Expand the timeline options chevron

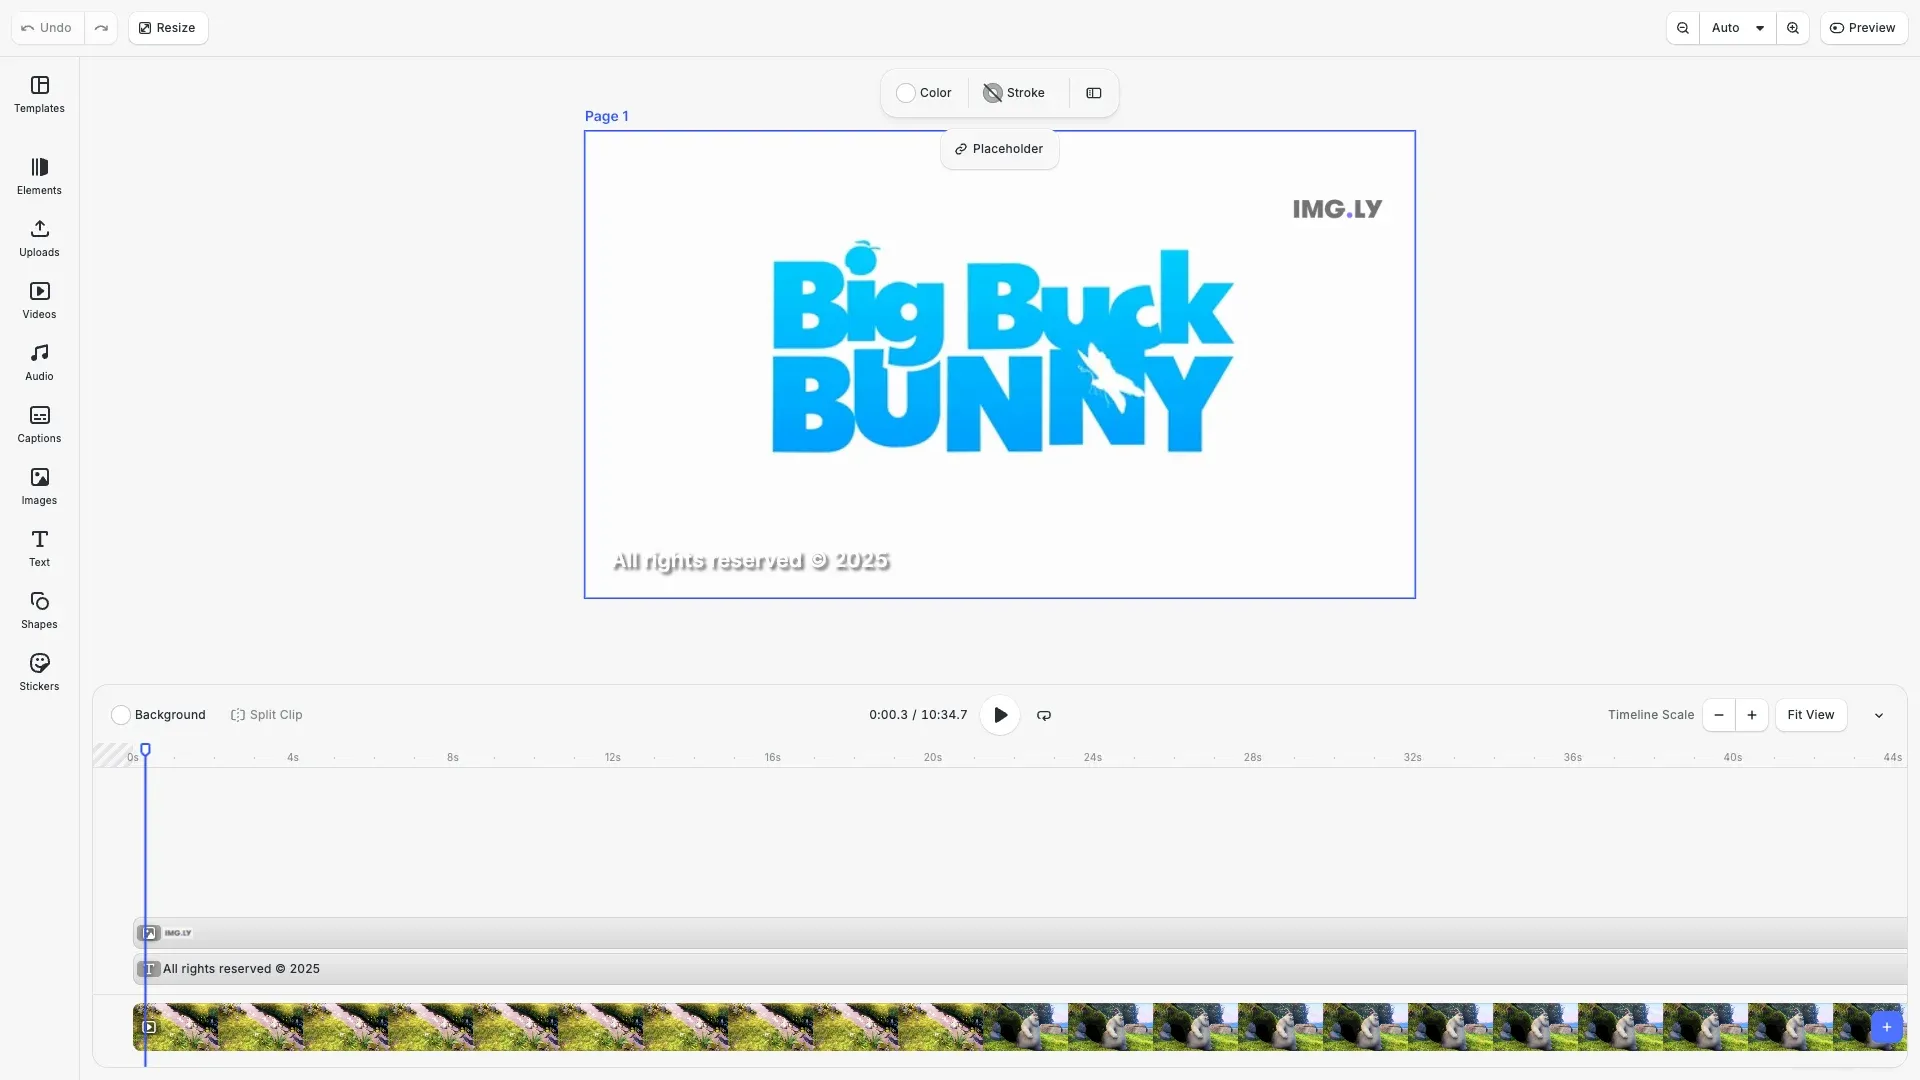click(1879, 715)
